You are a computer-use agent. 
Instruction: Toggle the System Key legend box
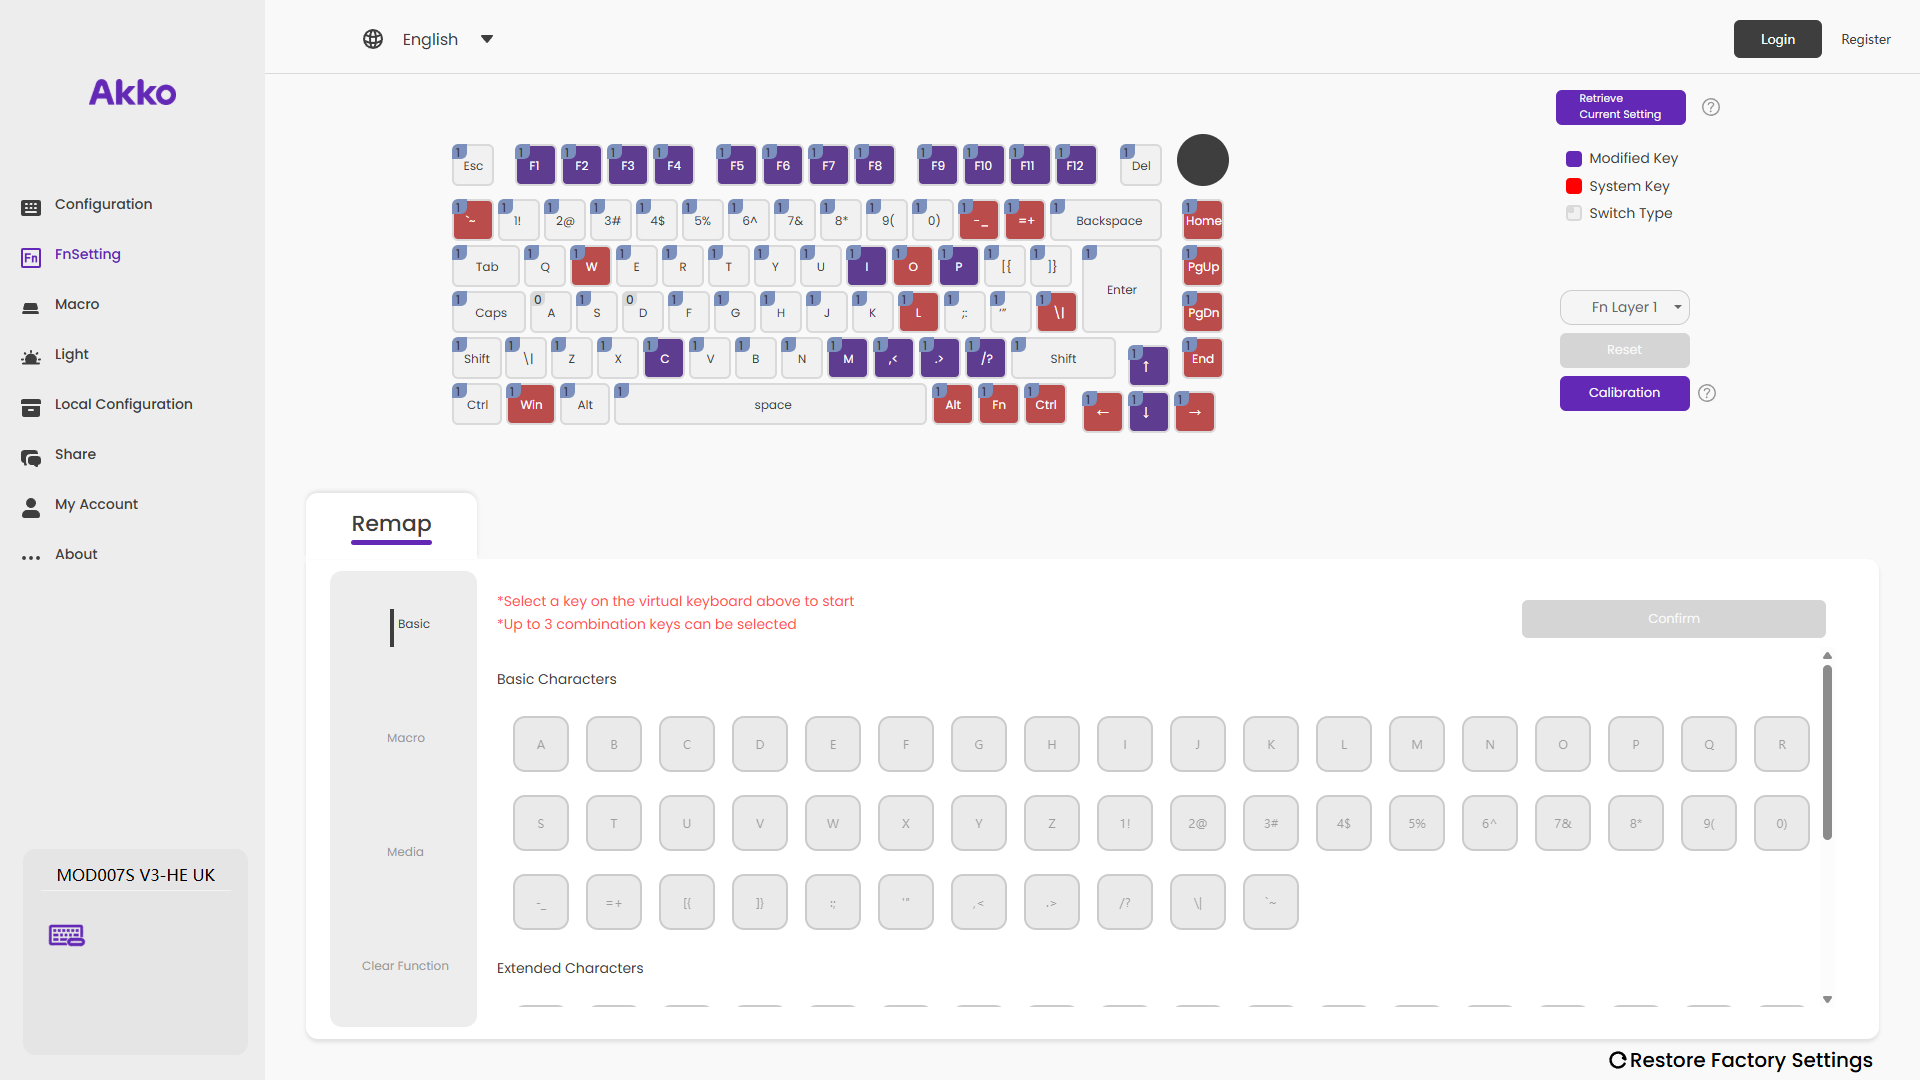[1574, 186]
